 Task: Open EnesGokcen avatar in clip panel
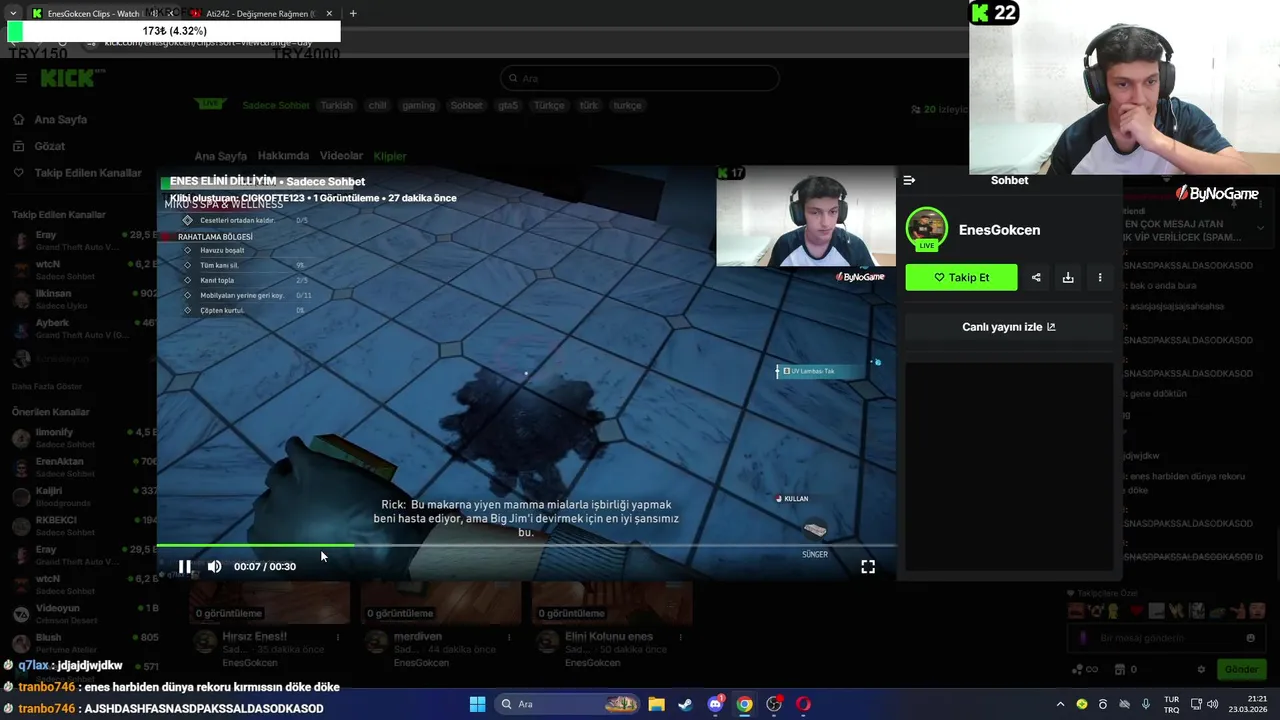coord(927,229)
